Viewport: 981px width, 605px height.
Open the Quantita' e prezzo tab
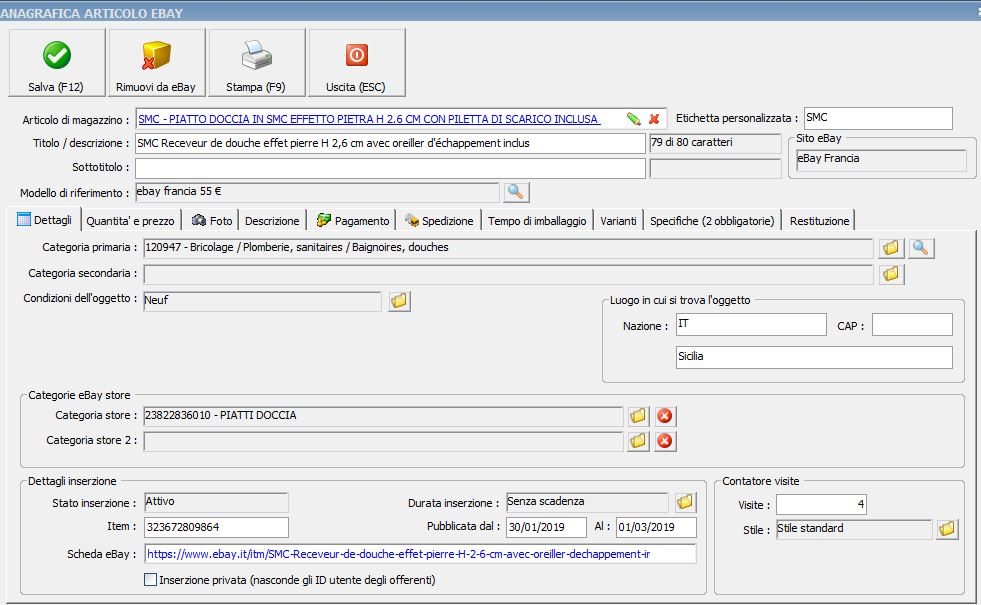(130, 221)
